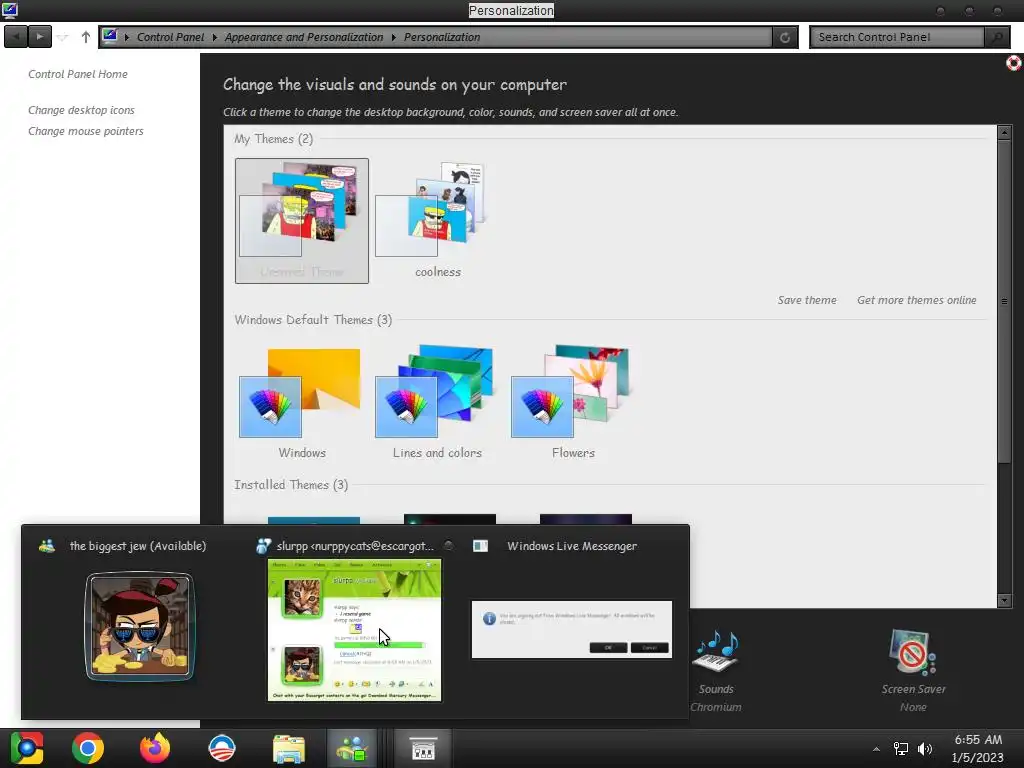This screenshot has height=768, width=1024.
Task: Click Appearance and Personalization breadcrumb
Action: pyautogui.click(x=304, y=37)
